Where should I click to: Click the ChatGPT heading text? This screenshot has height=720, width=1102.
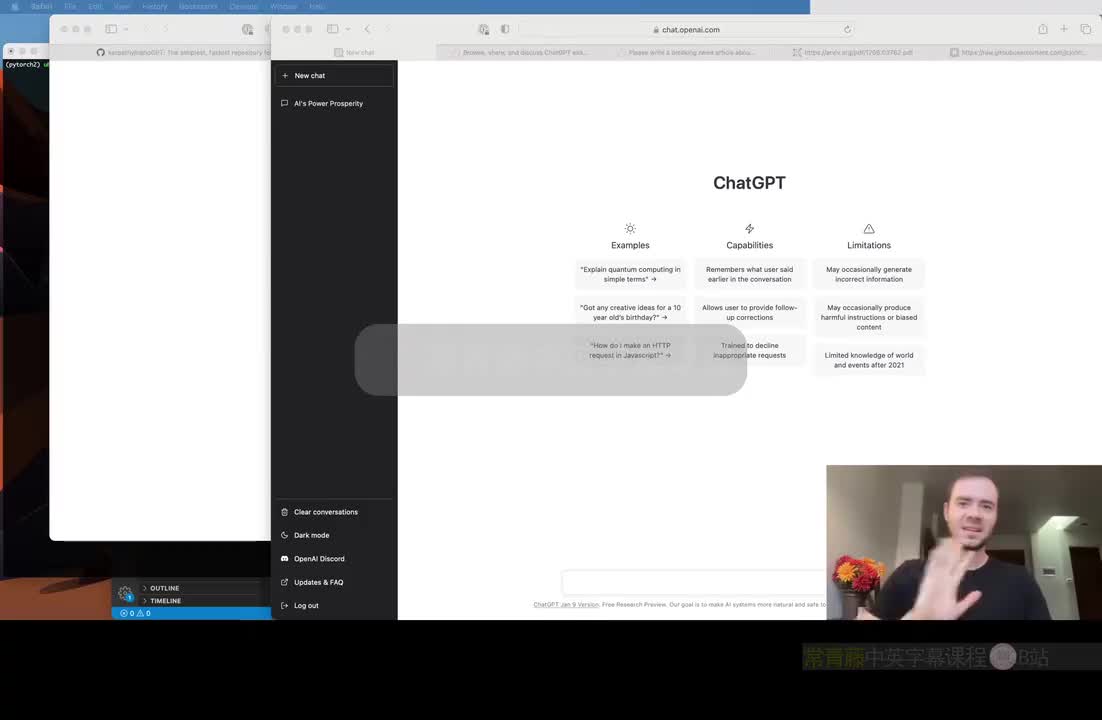click(749, 183)
